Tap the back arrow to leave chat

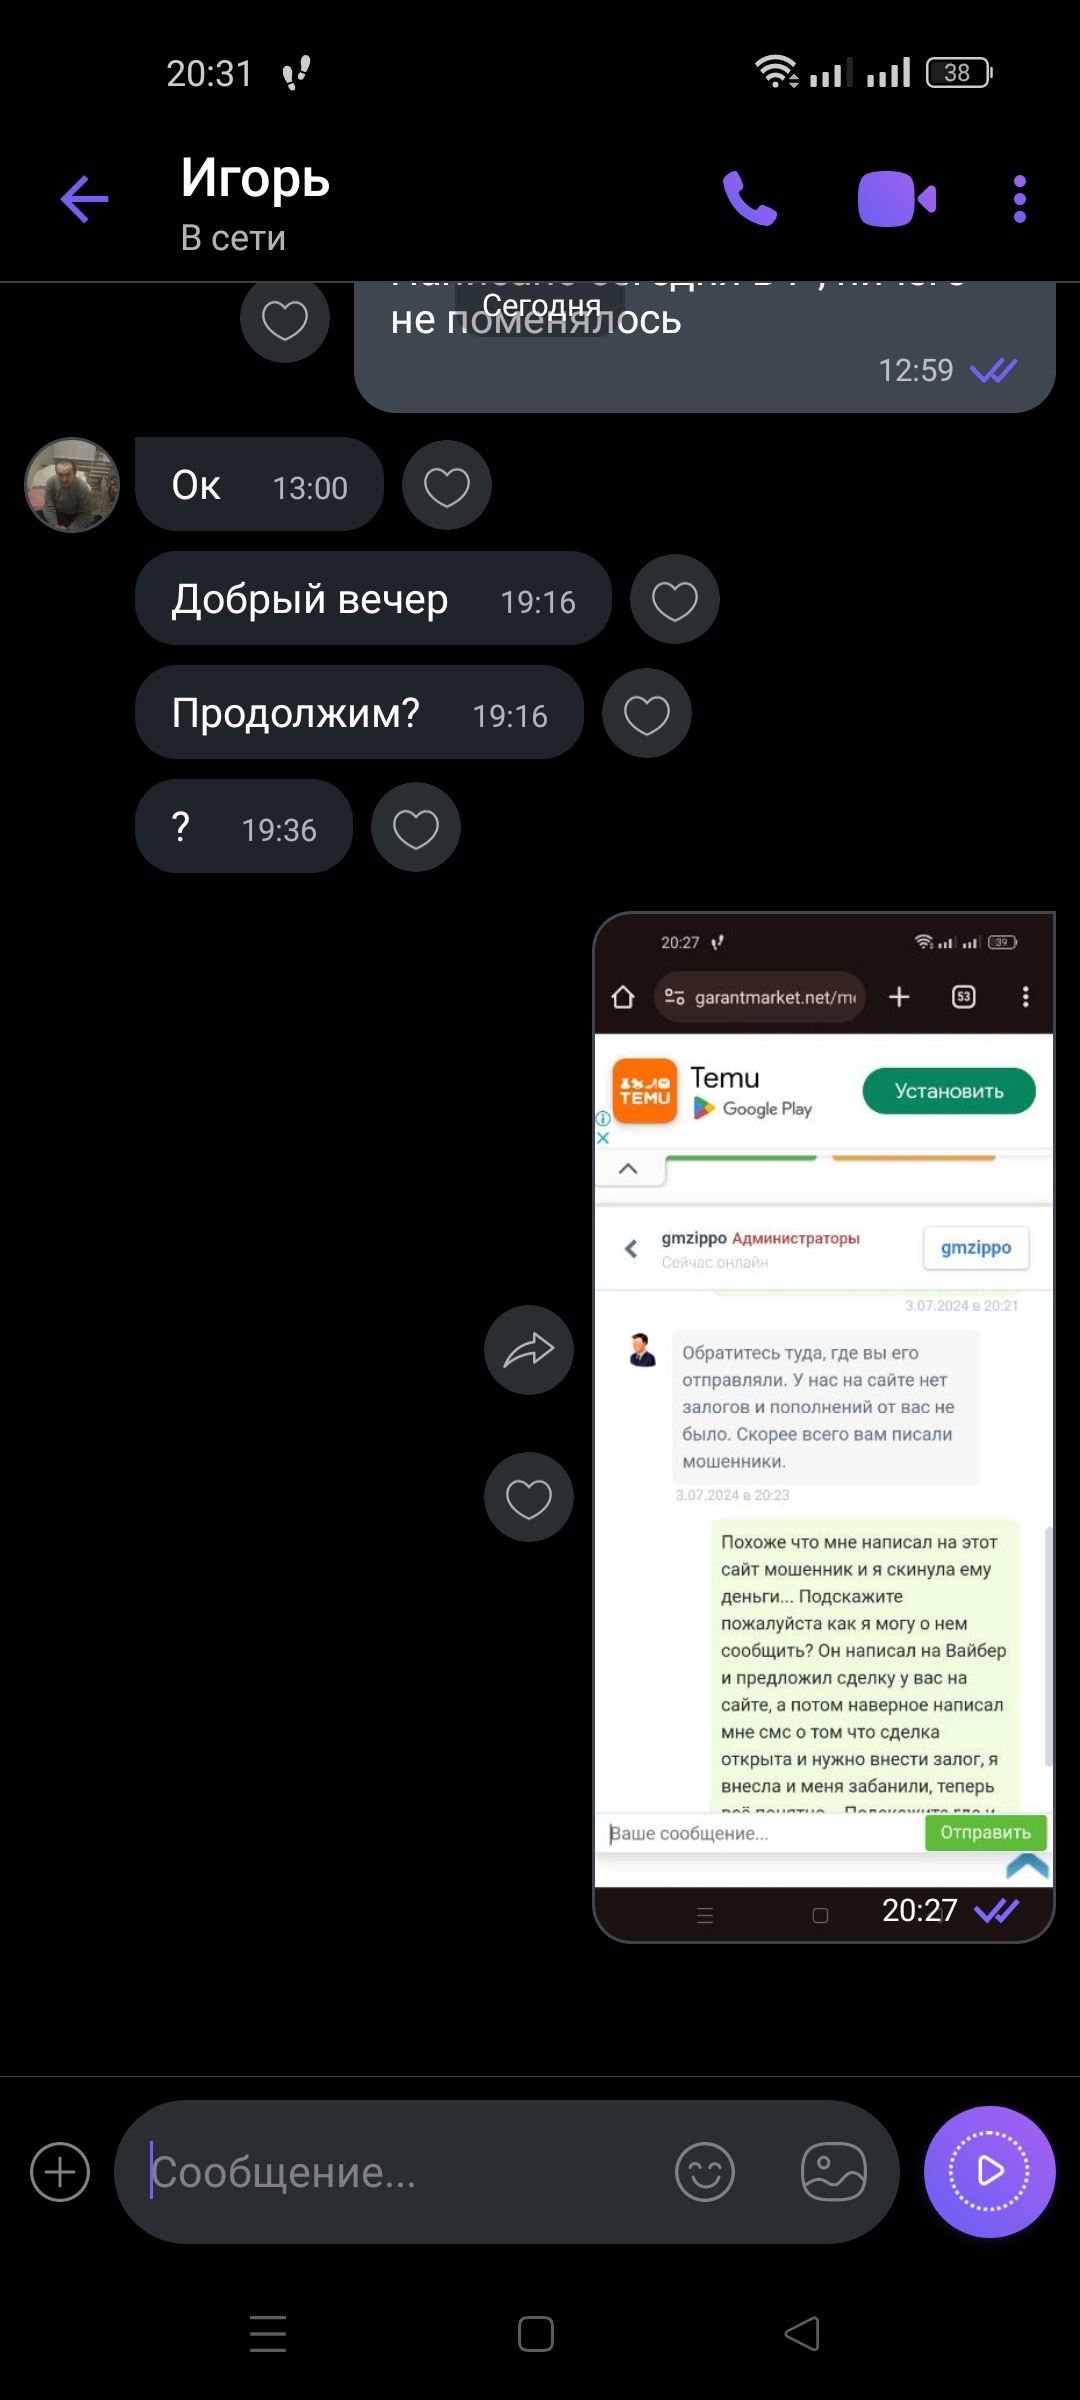(x=84, y=199)
